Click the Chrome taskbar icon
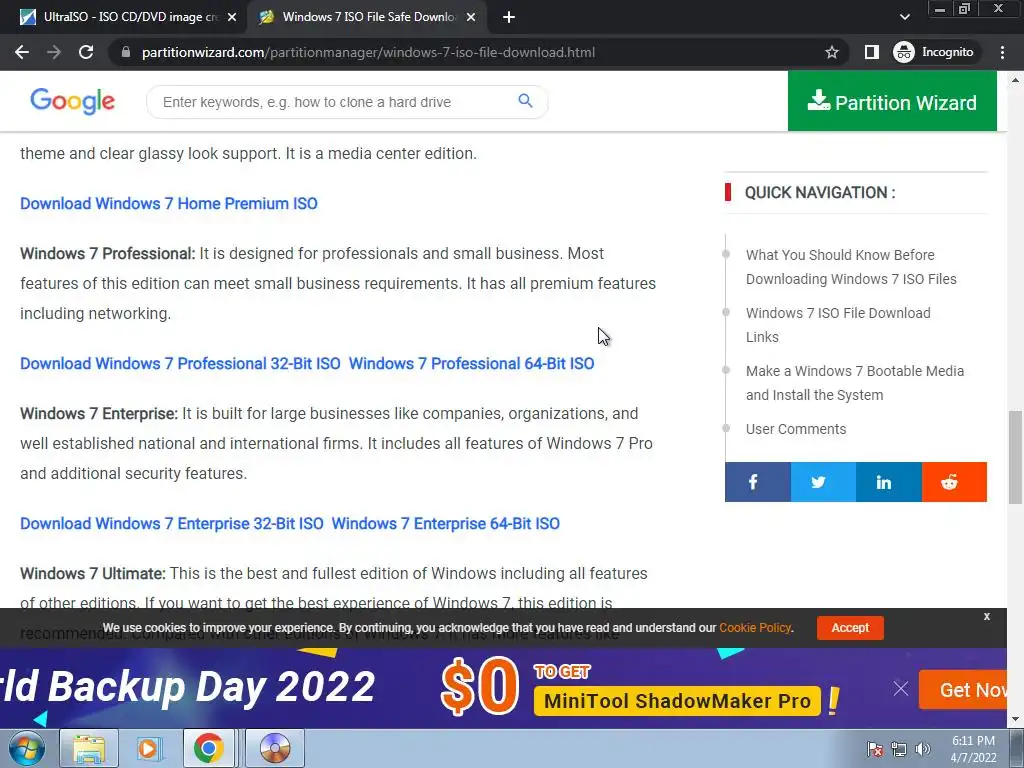The height and width of the screenshot is (768, 1024). point(208,748)
